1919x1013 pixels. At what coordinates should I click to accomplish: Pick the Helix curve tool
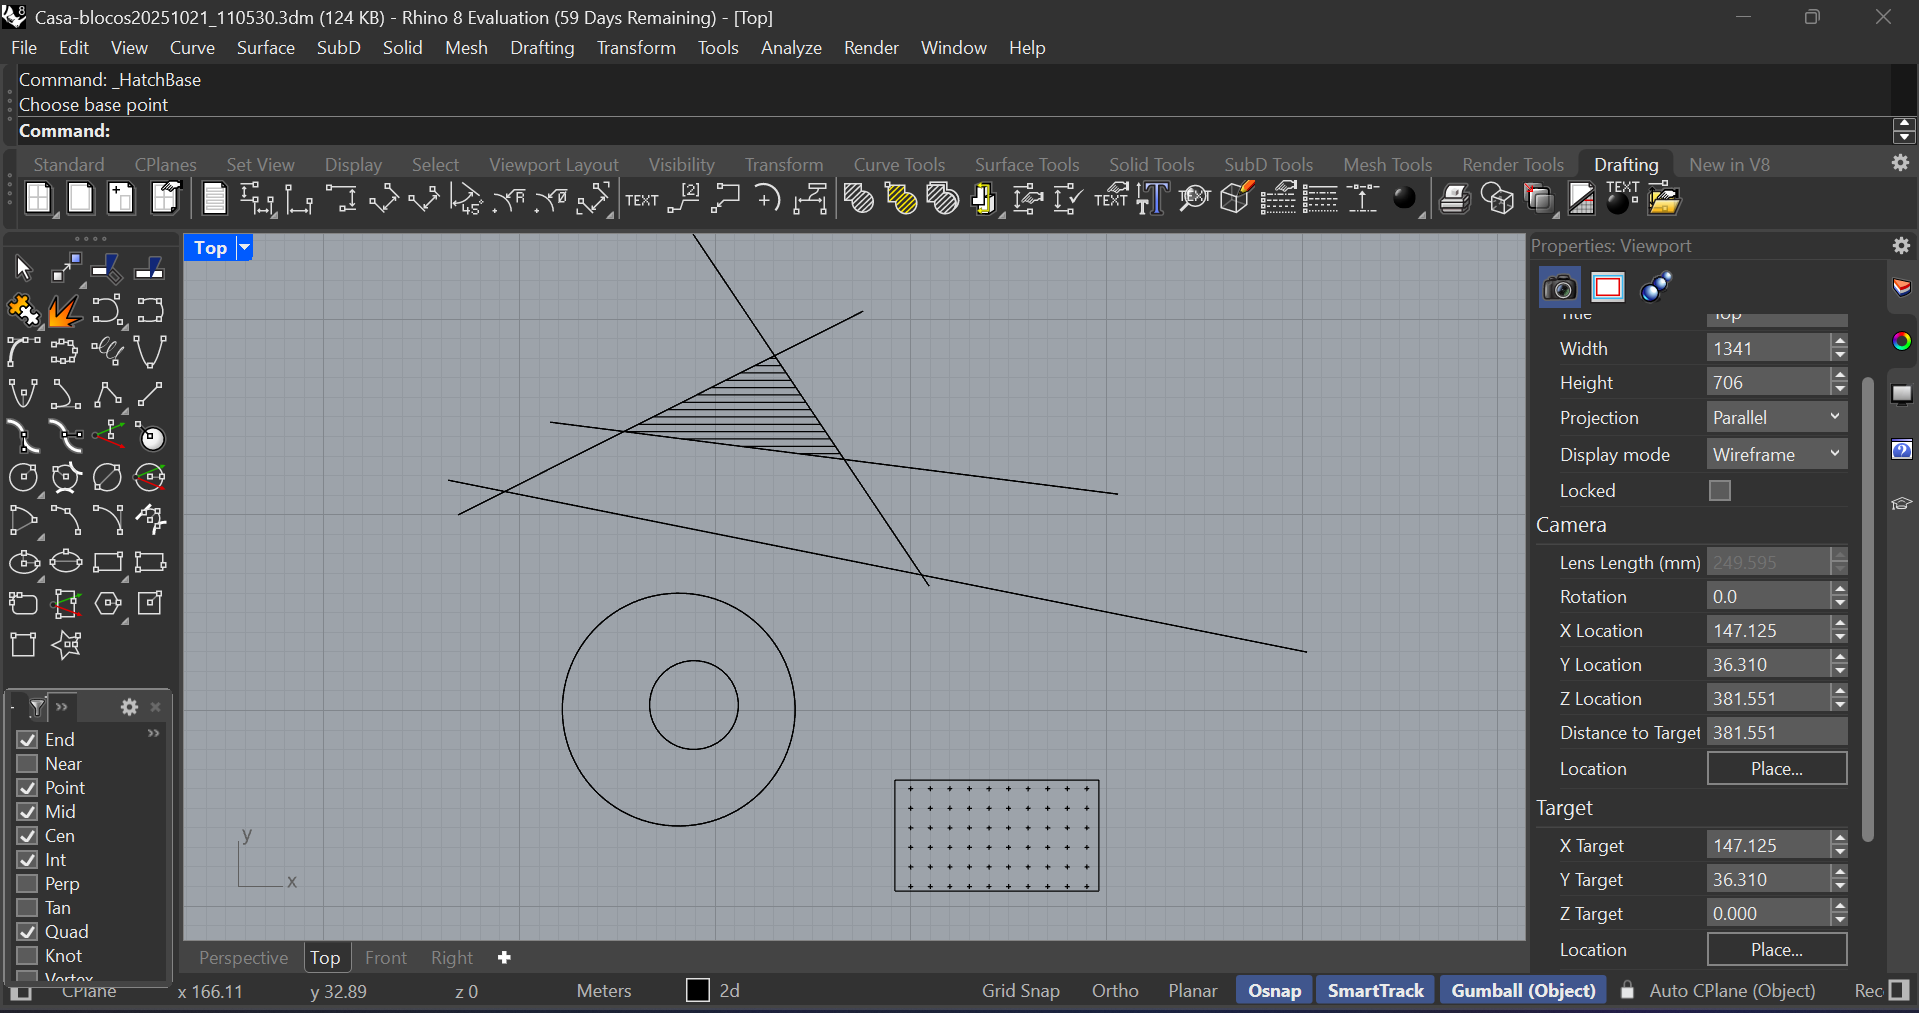[107, 352]
